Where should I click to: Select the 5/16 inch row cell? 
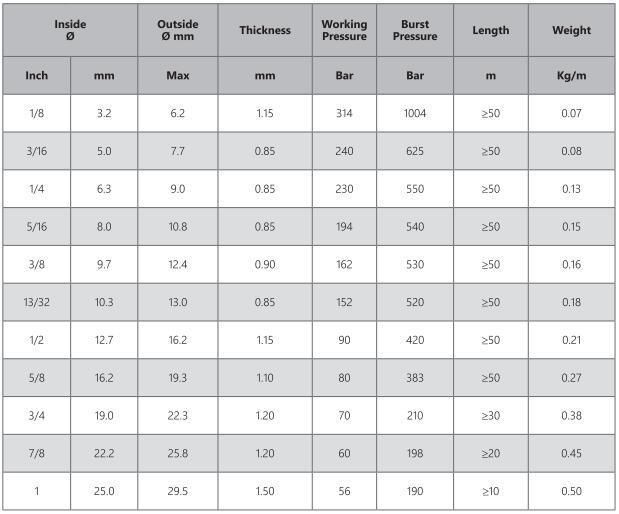click(x=37, y=227)
